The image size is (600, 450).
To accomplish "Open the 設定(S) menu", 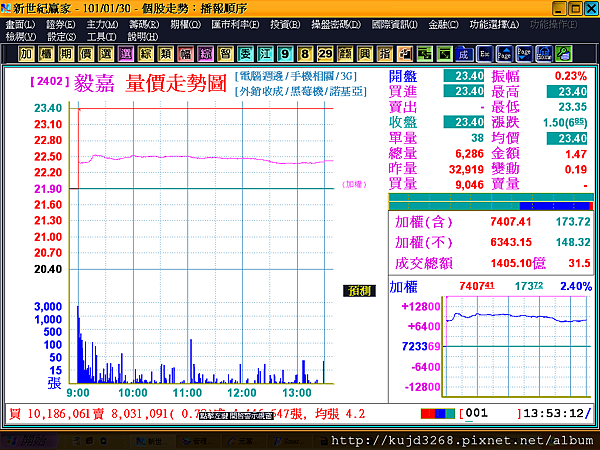I will coord(62,37).
